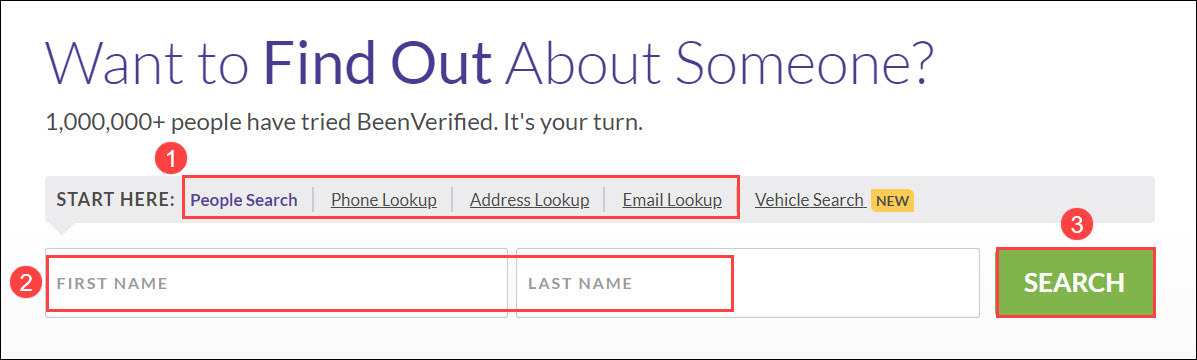The height and width of the screenshot is (360, 1197).
Task: Click the red number 3 marker
Action: pyautogui.click(x=1076, y=225)
